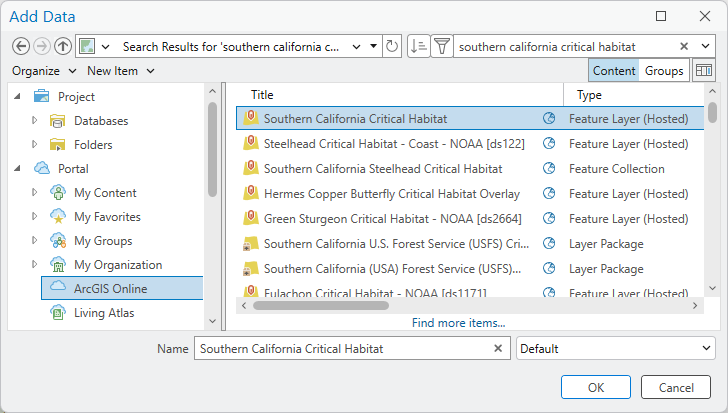This screenshot has width=728, height=413.
Task: Click the Folders icon in tree
Action: [58, 145]
